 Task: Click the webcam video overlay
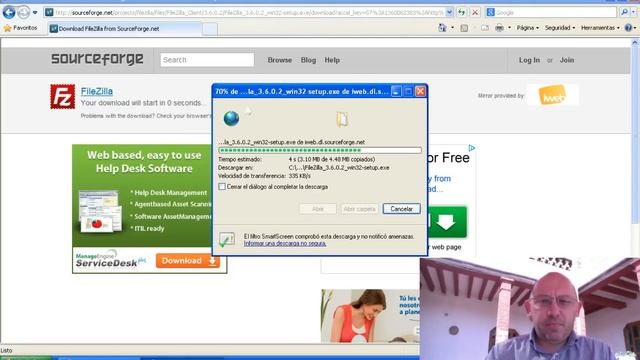pyautogui.click(x=530, y=309)
